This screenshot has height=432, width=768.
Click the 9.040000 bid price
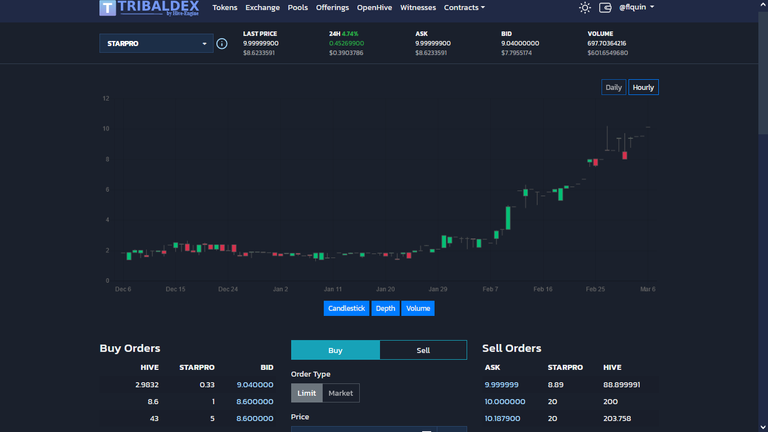(x=255, y=384)
